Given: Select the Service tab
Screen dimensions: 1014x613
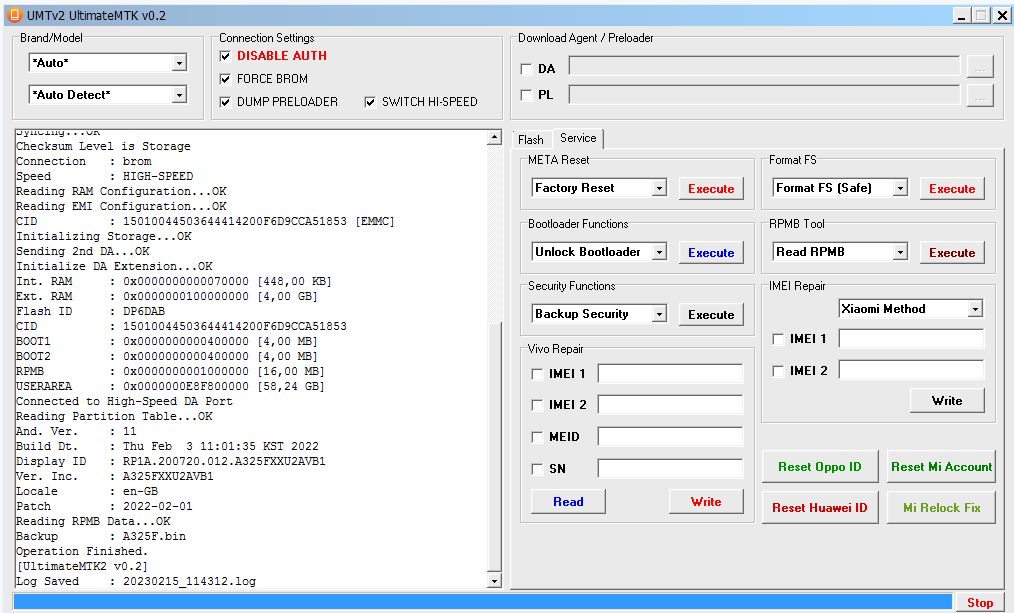Looking at the screenshot, I should (578, 138).
